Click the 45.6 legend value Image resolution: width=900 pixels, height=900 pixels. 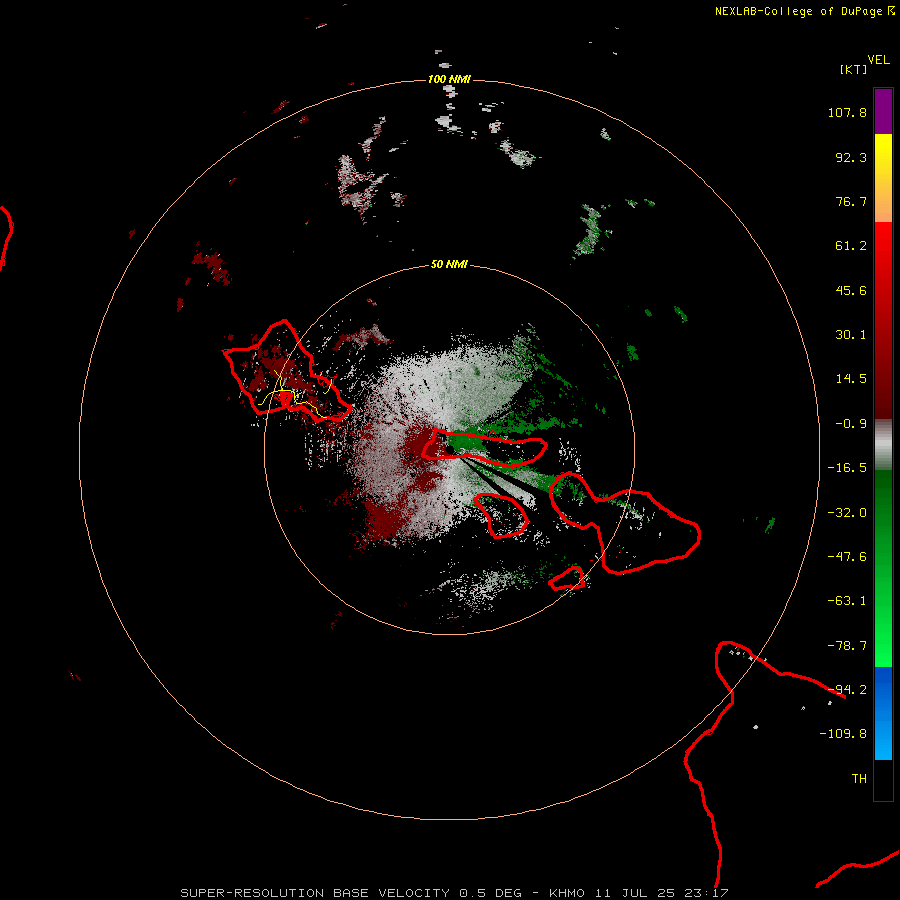[x=851, y=290]
